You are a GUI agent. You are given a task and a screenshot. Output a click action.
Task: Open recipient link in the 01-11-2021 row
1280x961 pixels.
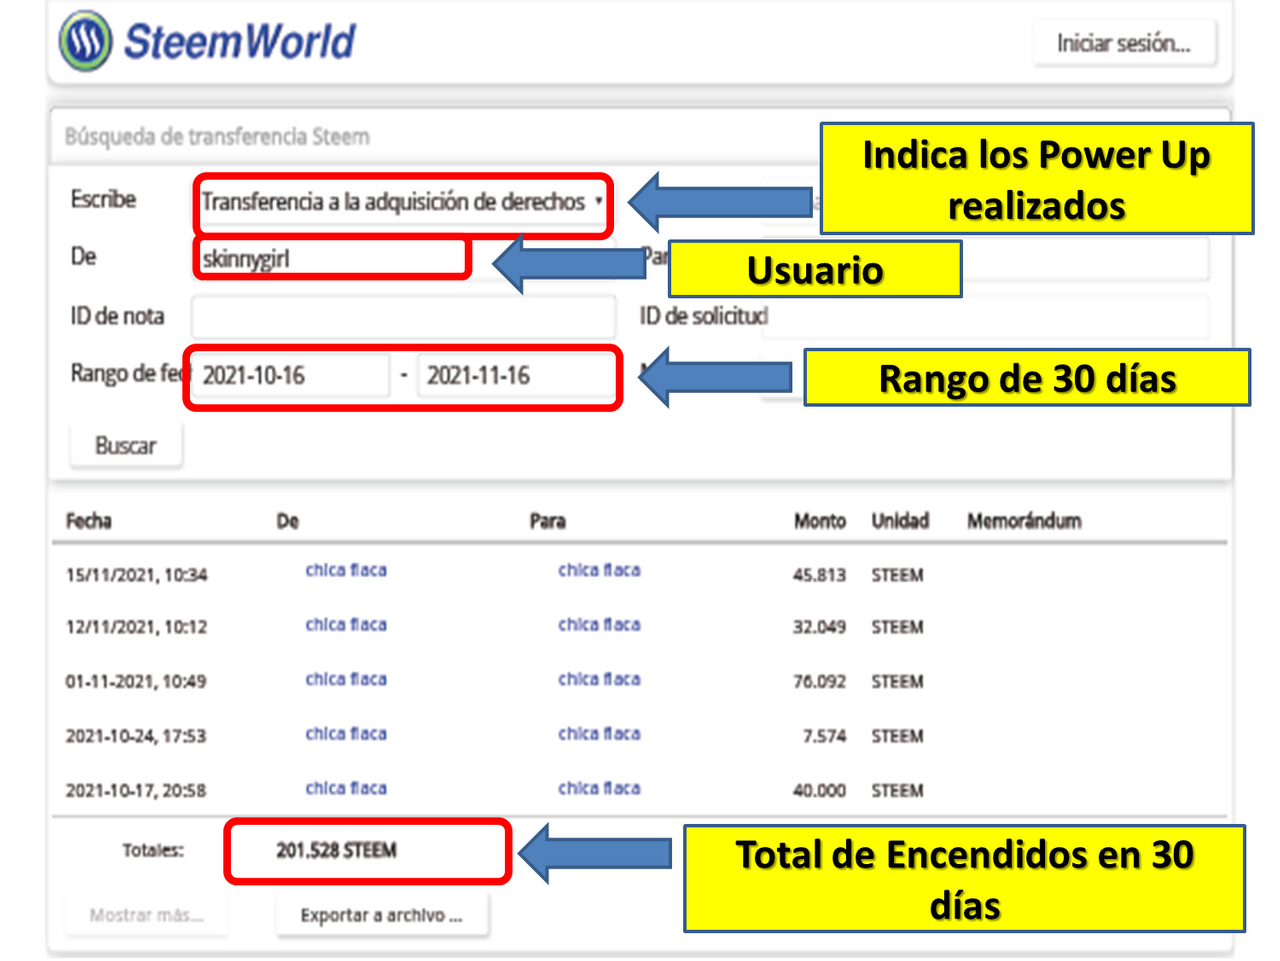pos(599,679)
